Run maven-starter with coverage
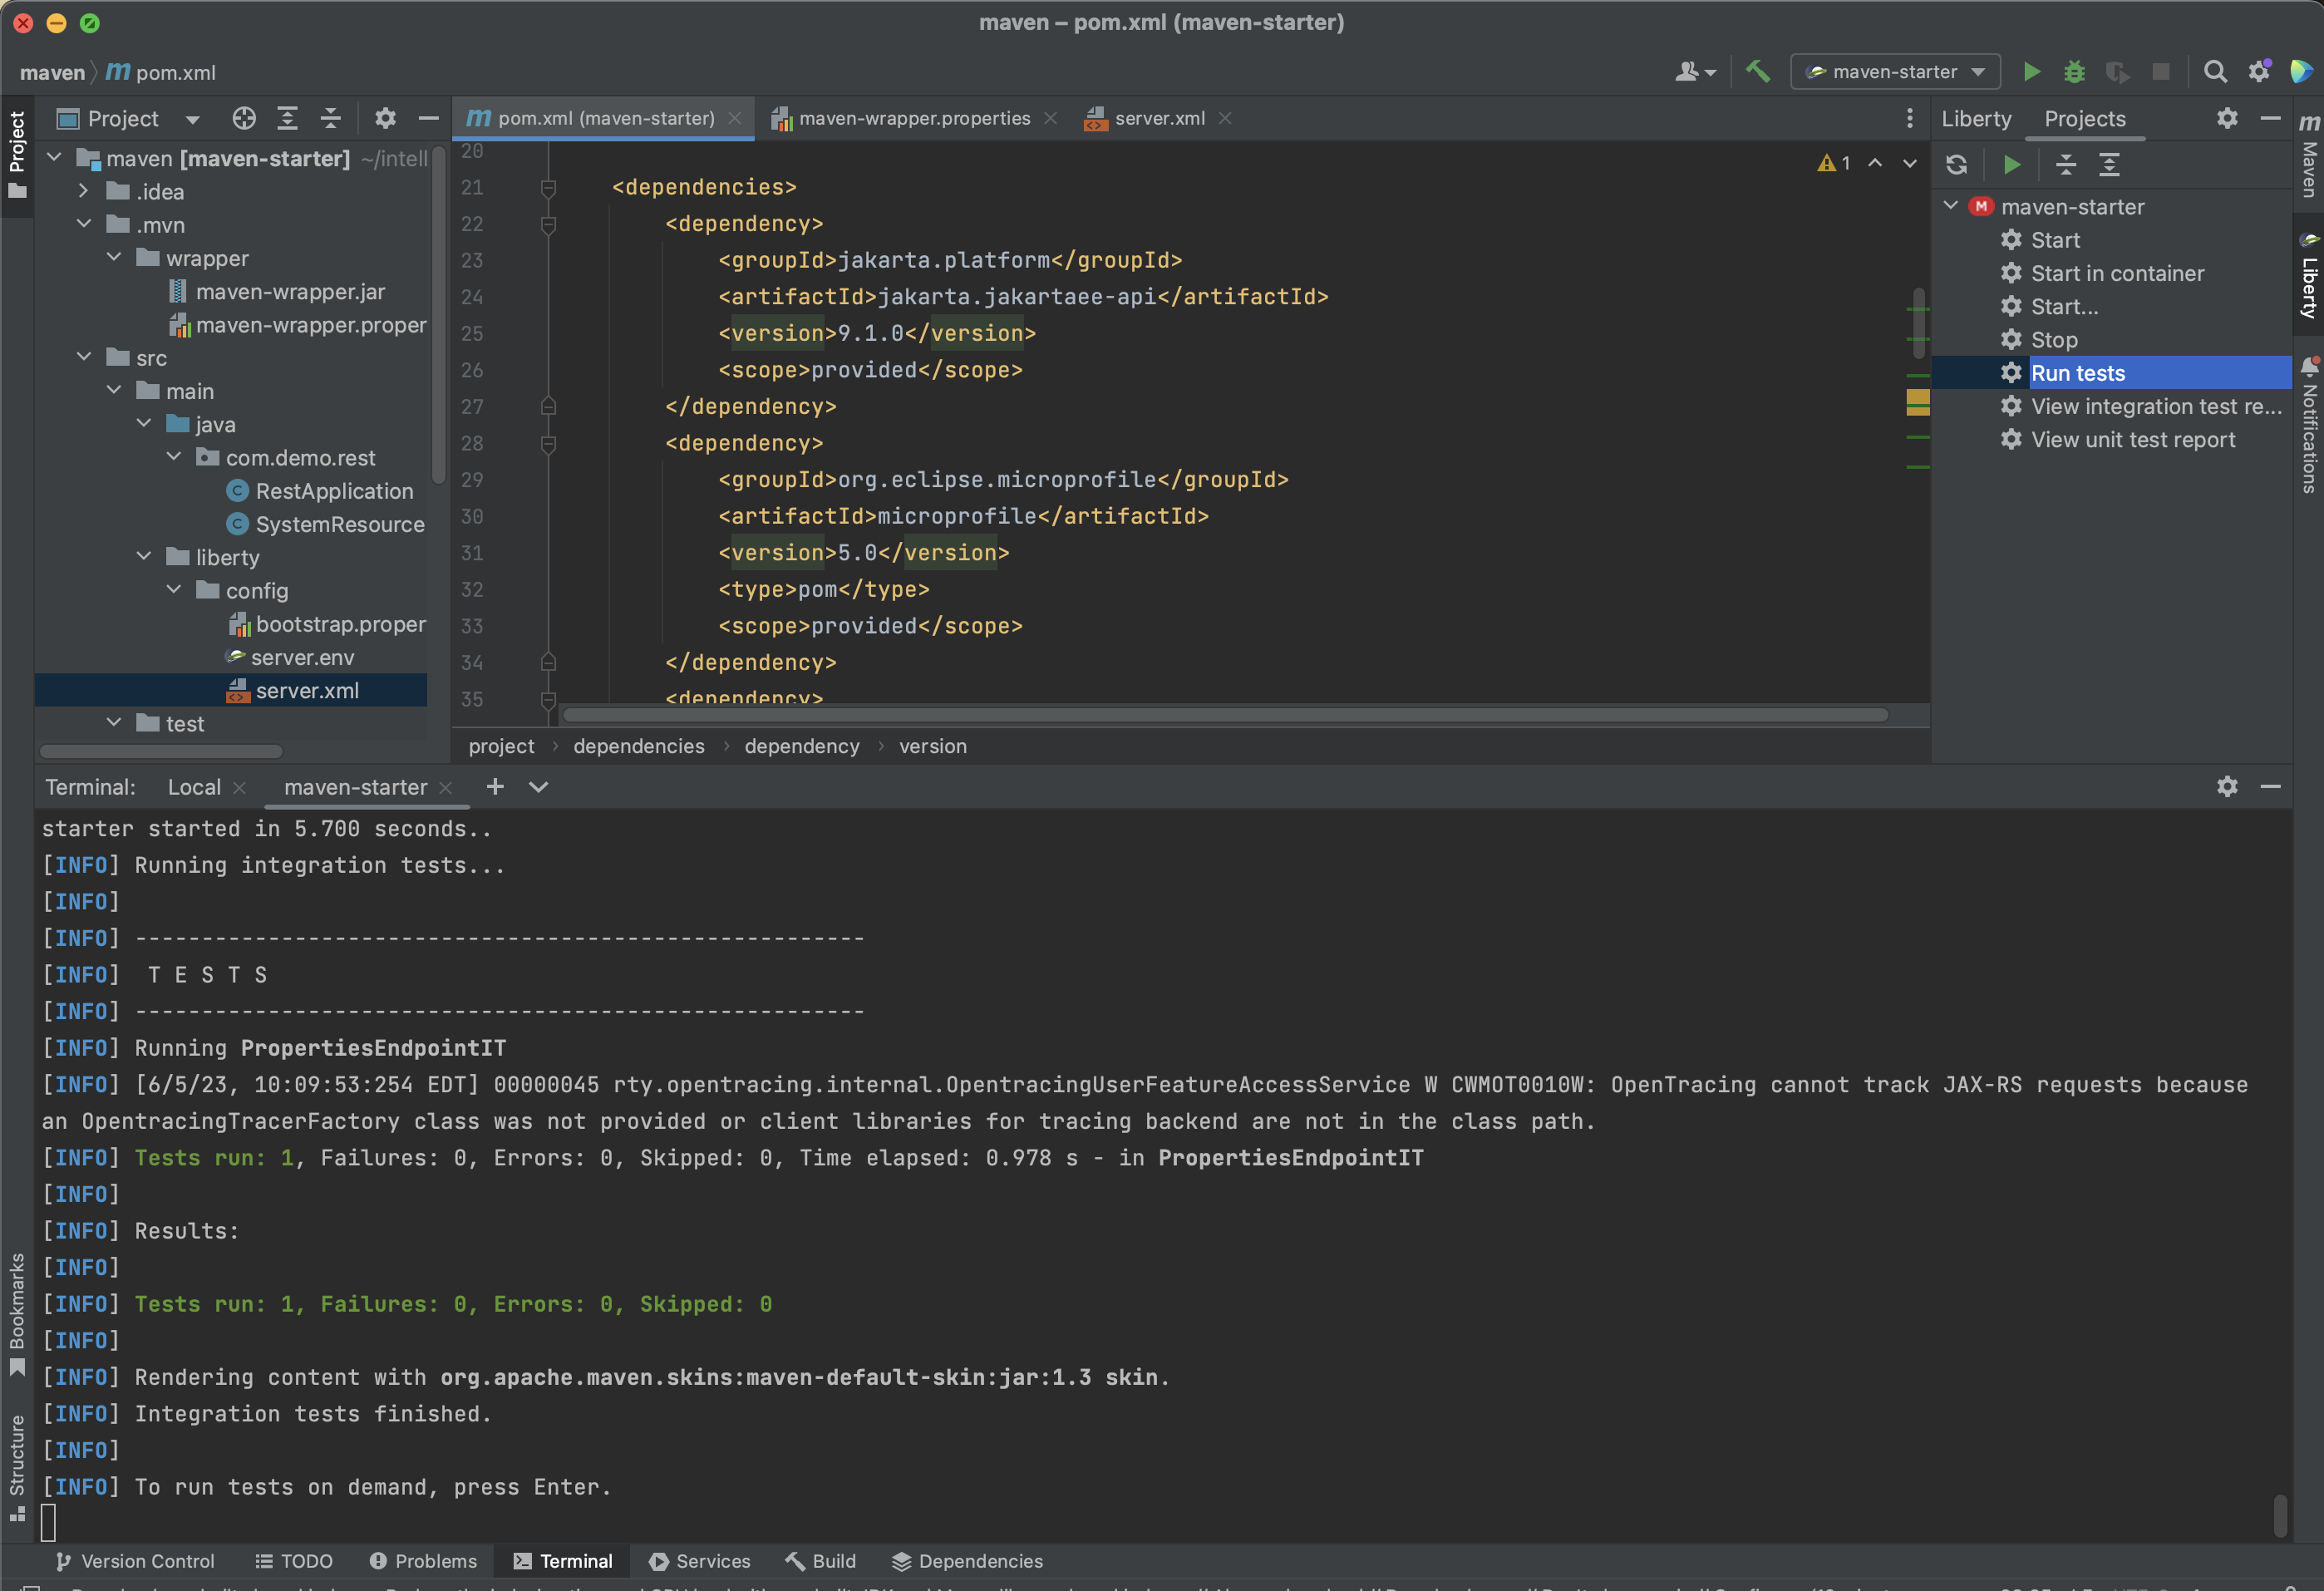The height and width of the screenshot is (1591, 2324). point(2117,71)
